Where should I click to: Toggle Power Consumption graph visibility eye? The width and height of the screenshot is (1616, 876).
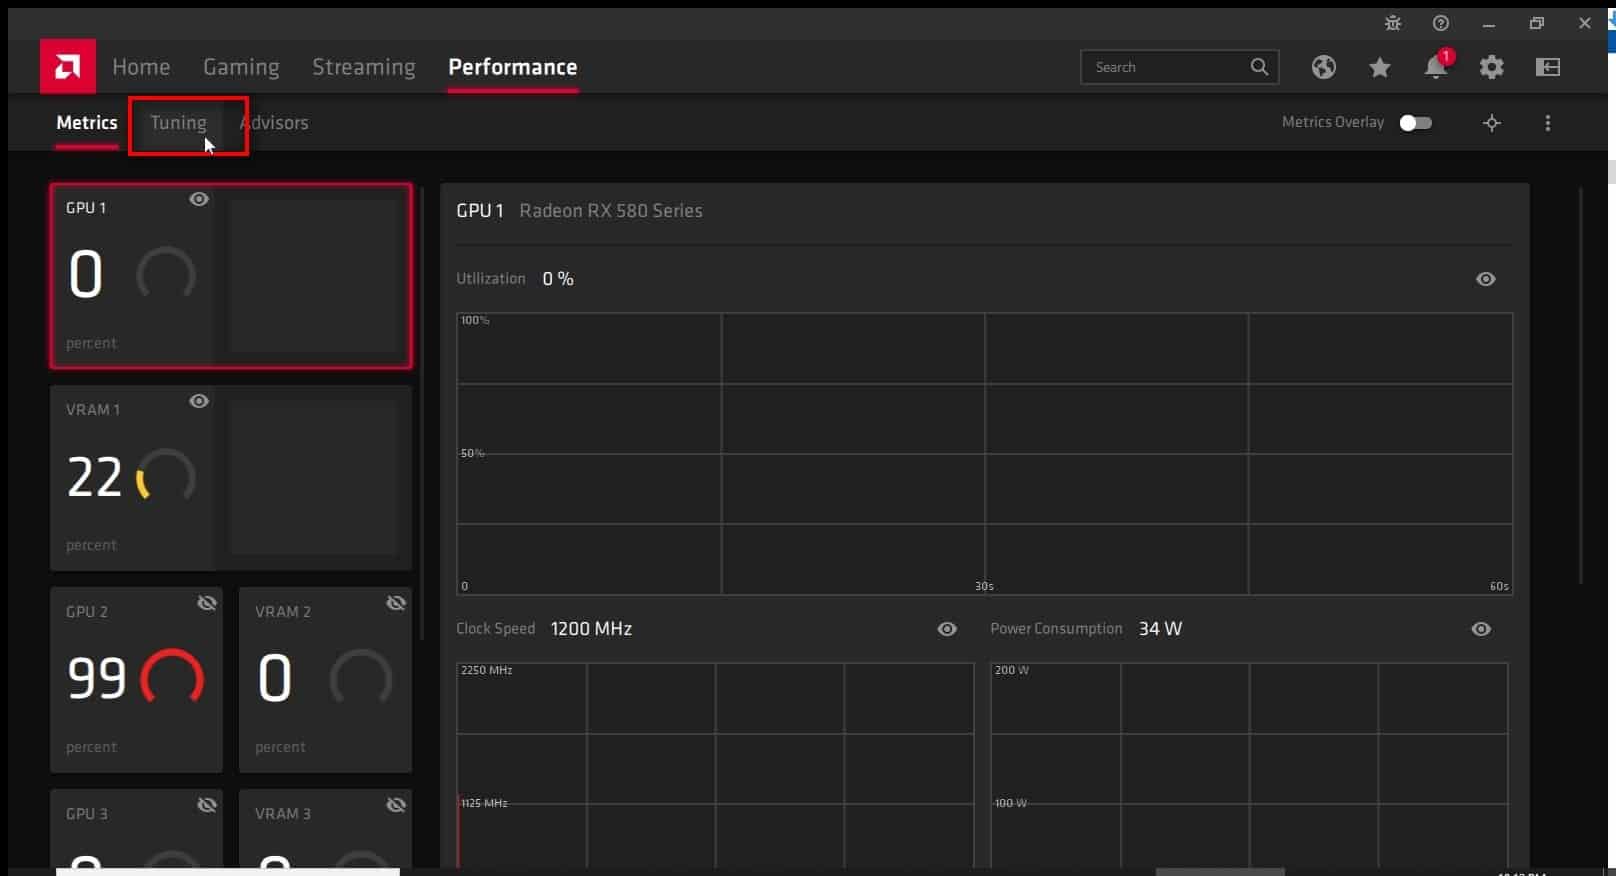(x=1481, y=629)
